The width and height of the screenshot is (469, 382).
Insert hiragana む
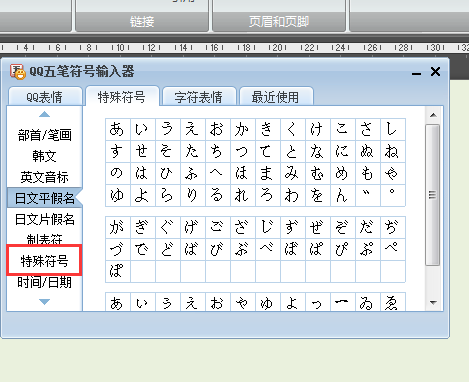pyautogui.click(x=318, y=173)
